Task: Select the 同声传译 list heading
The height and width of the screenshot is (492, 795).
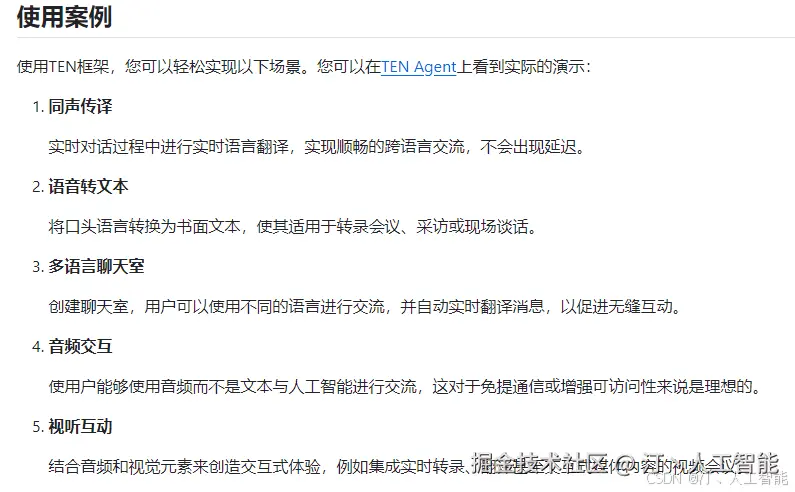Action: pos(80,107)
